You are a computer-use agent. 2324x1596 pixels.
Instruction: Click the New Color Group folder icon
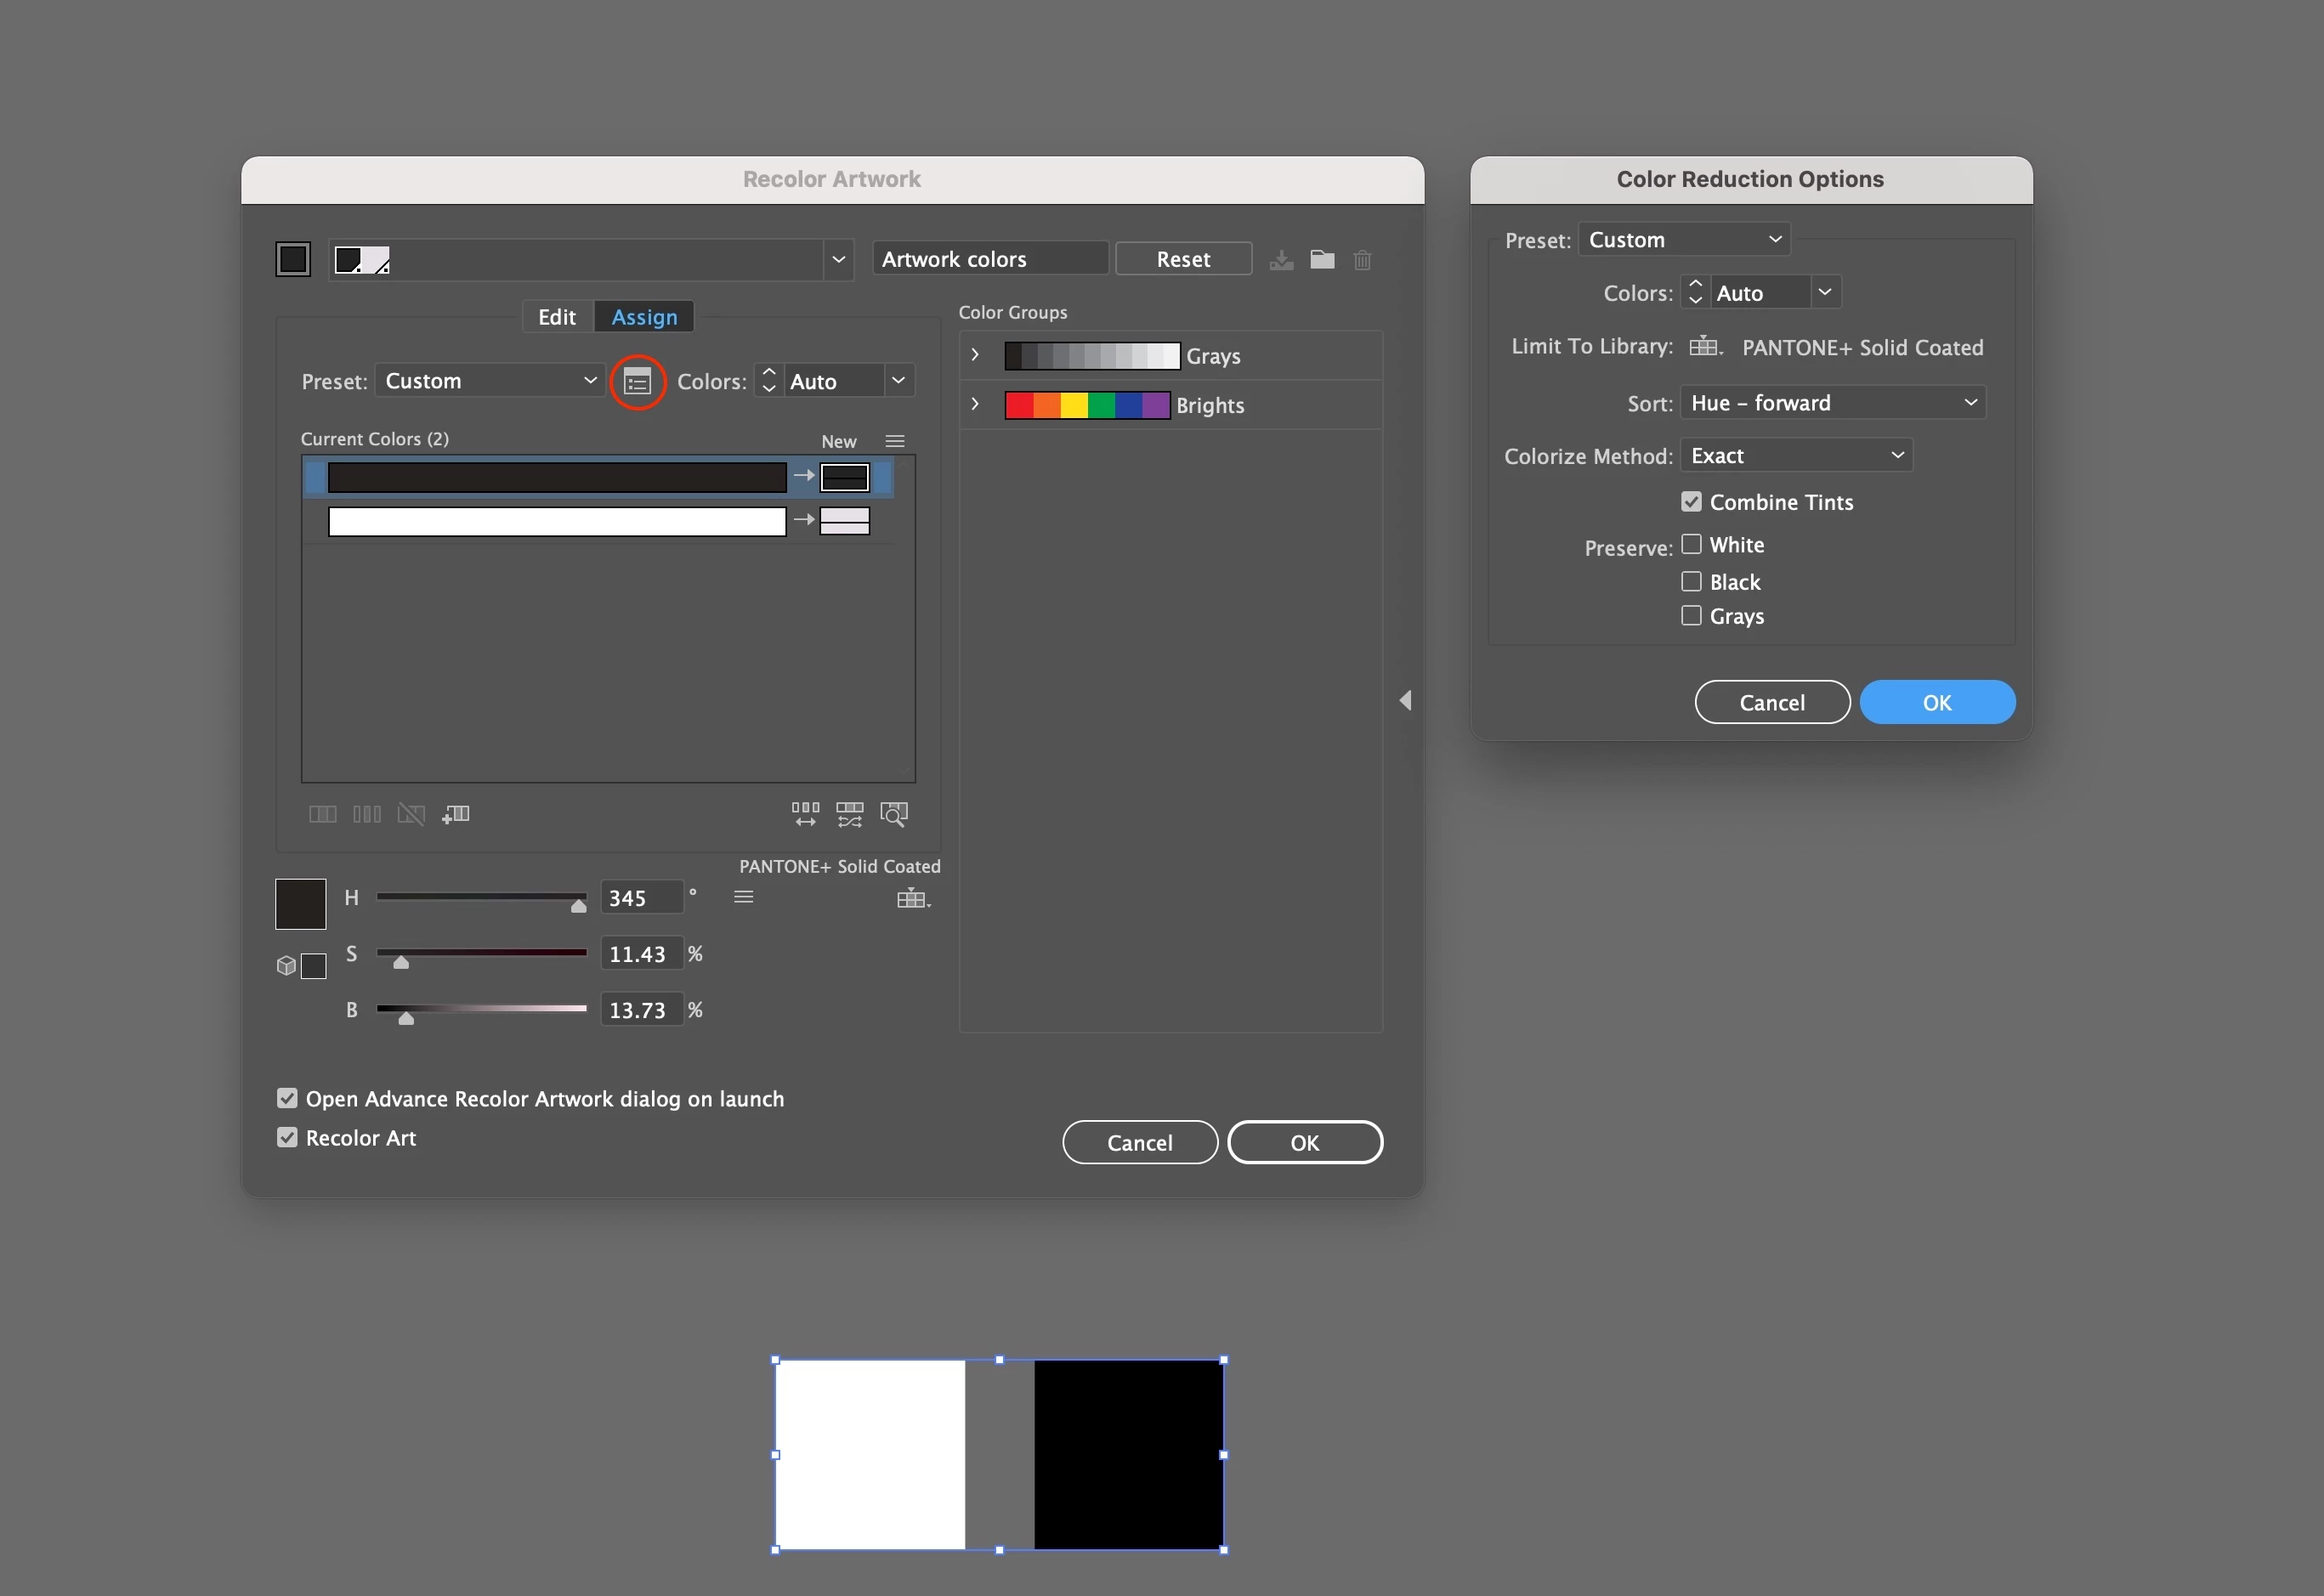click(1322, 260)
